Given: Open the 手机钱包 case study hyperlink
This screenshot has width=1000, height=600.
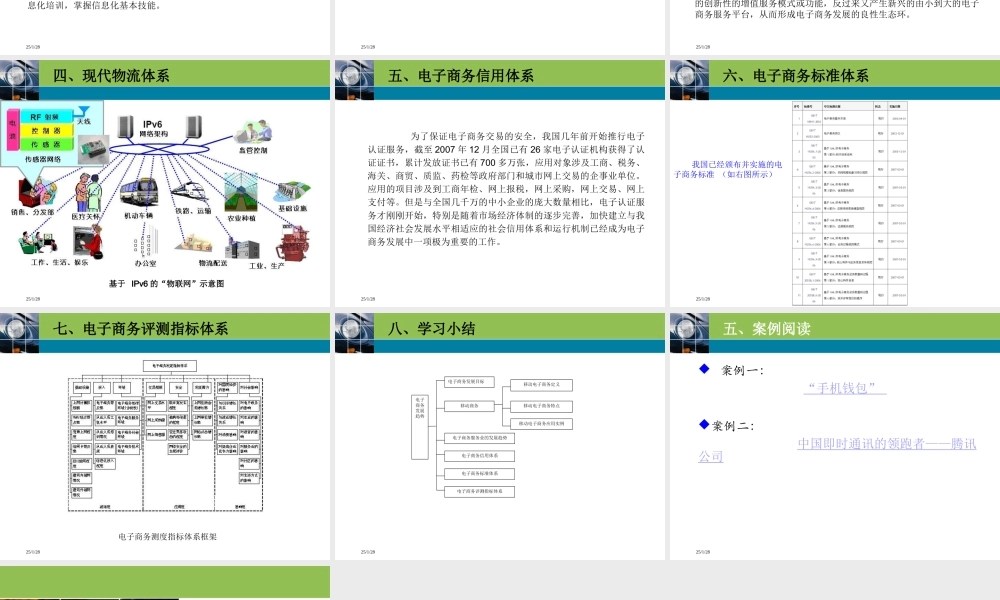Looking at the screenshot, I should 843,388.
